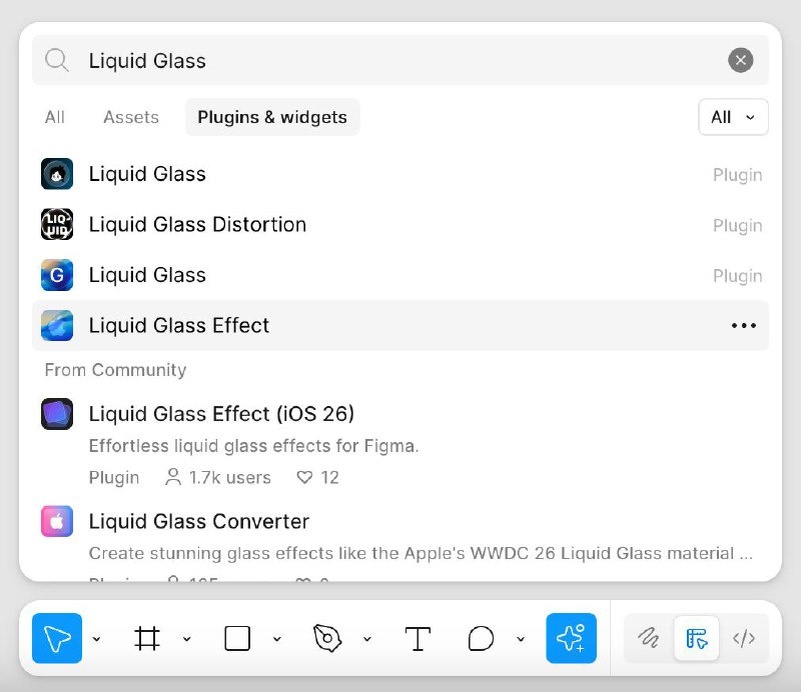The image size is (801, 692).
Task: Select the Move tool in toolbar
Action: (57, 638)
